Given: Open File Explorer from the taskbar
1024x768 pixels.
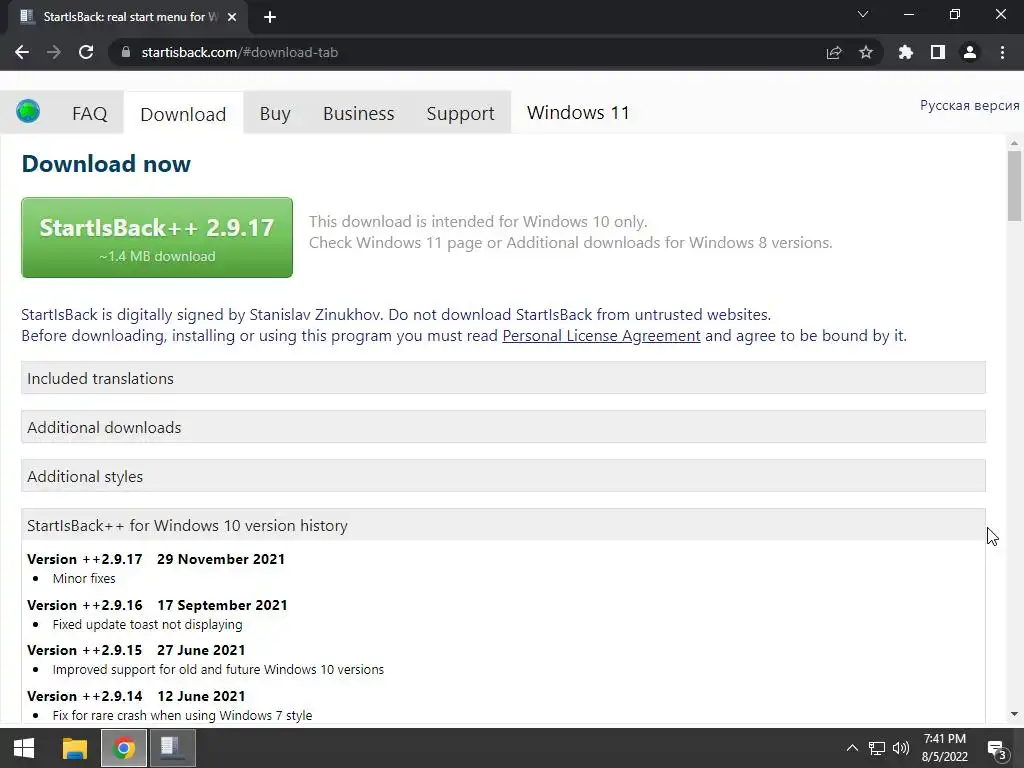Looking at the screenshot, I should (74, 748).
